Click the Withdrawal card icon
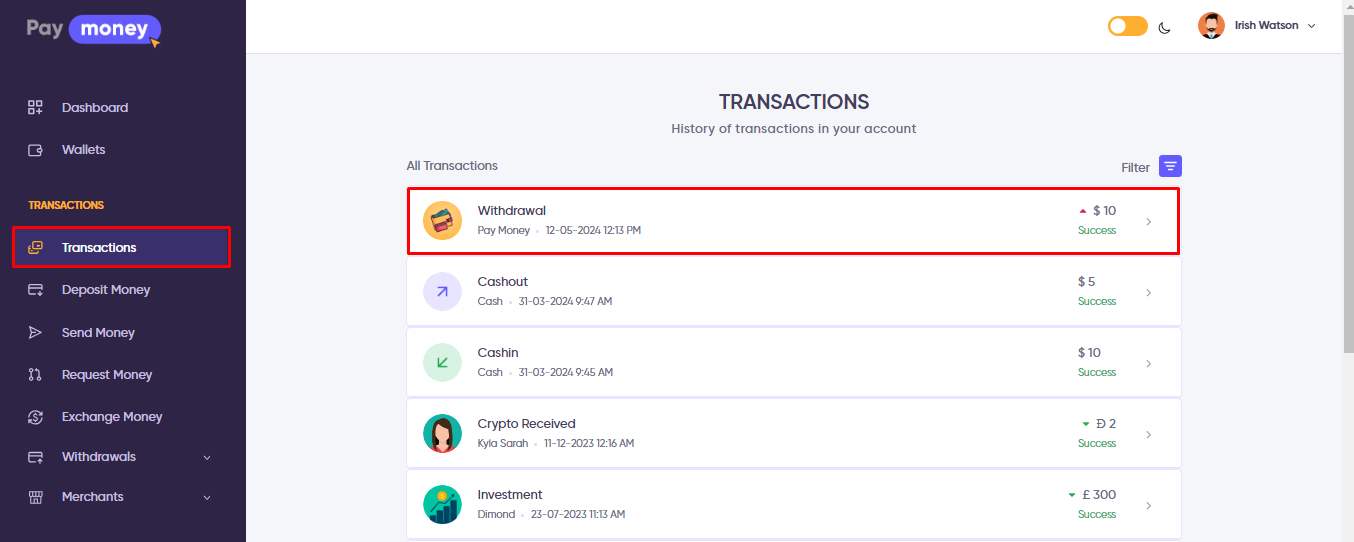The width and height of the screenshot is (1354, 542). [442, 221]
